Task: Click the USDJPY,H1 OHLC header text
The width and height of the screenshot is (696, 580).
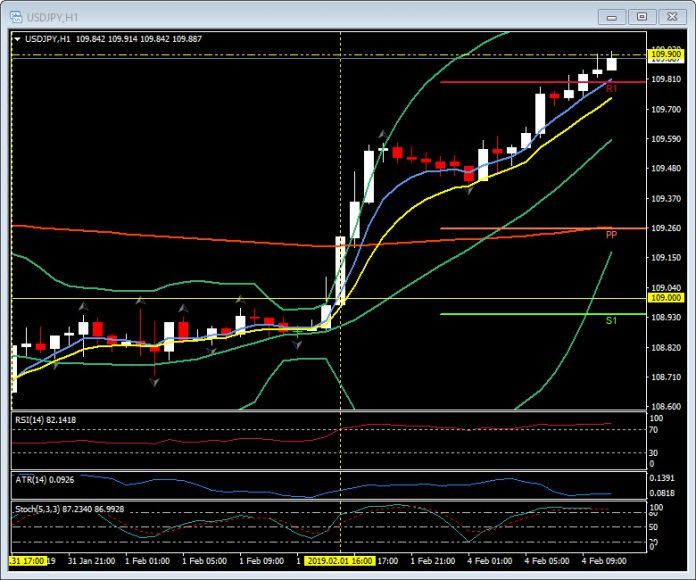Action: point(114,39)
